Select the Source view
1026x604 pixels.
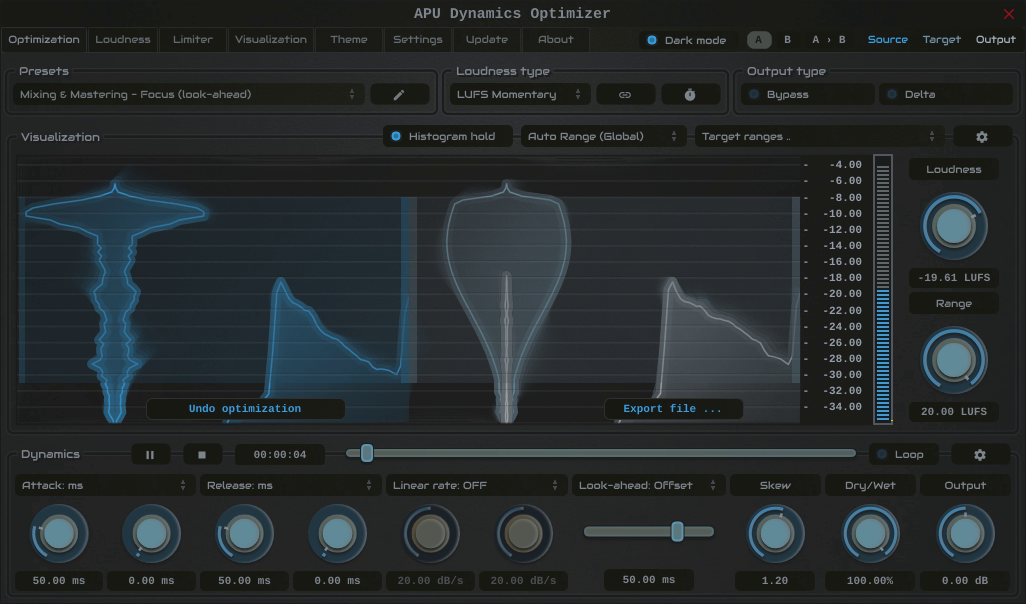click(887, 39)
